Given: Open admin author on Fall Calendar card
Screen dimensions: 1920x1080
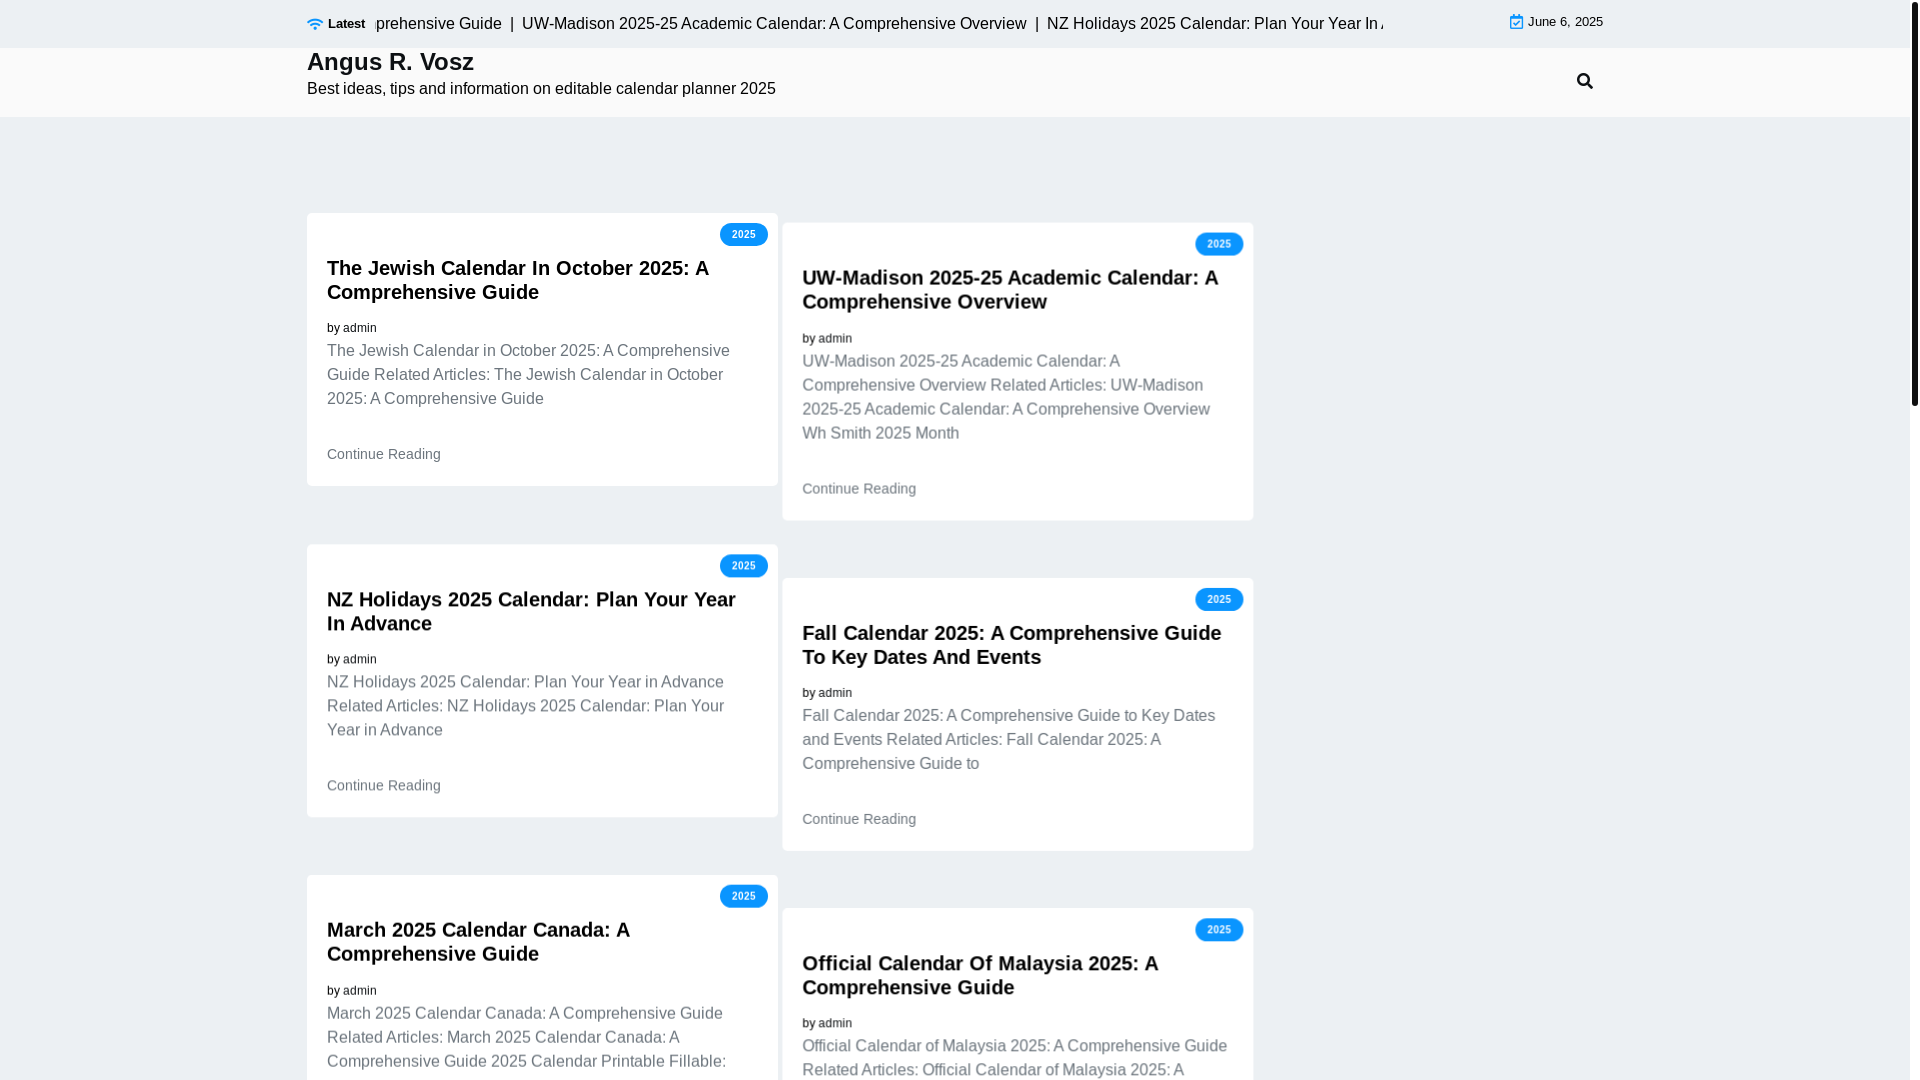Looking at the screenshot, I should [x=835, y=693].
